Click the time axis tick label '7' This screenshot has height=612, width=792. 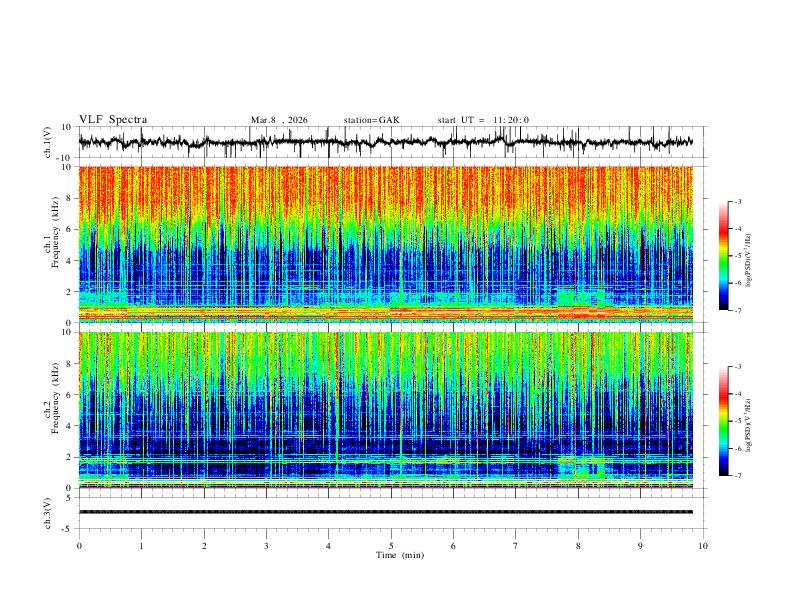pos(516,546)
